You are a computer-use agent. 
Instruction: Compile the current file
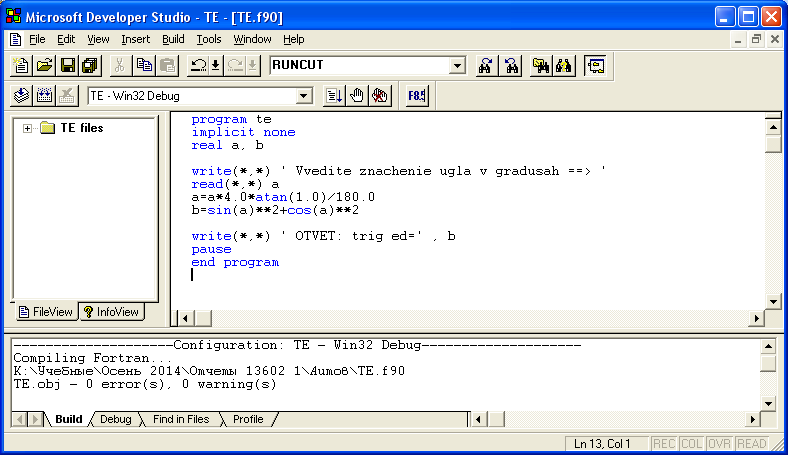21,96
